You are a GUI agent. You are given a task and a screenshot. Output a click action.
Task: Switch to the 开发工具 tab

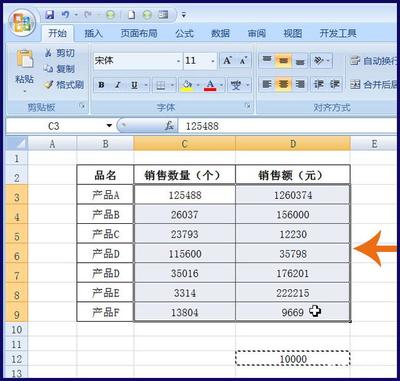tap(338, 33)
